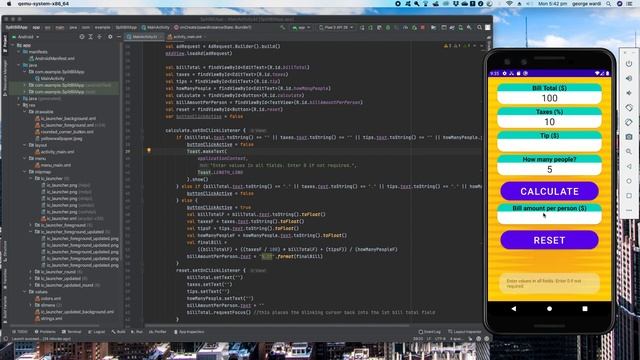Tap the CALCULATE button in the app
Screen dimensions: 640x360
tap(549, 191)
